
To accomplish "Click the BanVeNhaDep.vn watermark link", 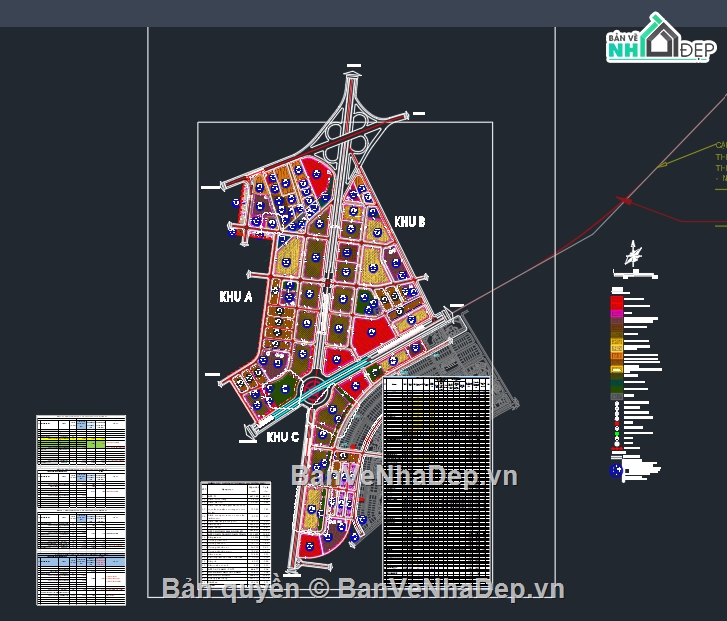I will point(404,476).
